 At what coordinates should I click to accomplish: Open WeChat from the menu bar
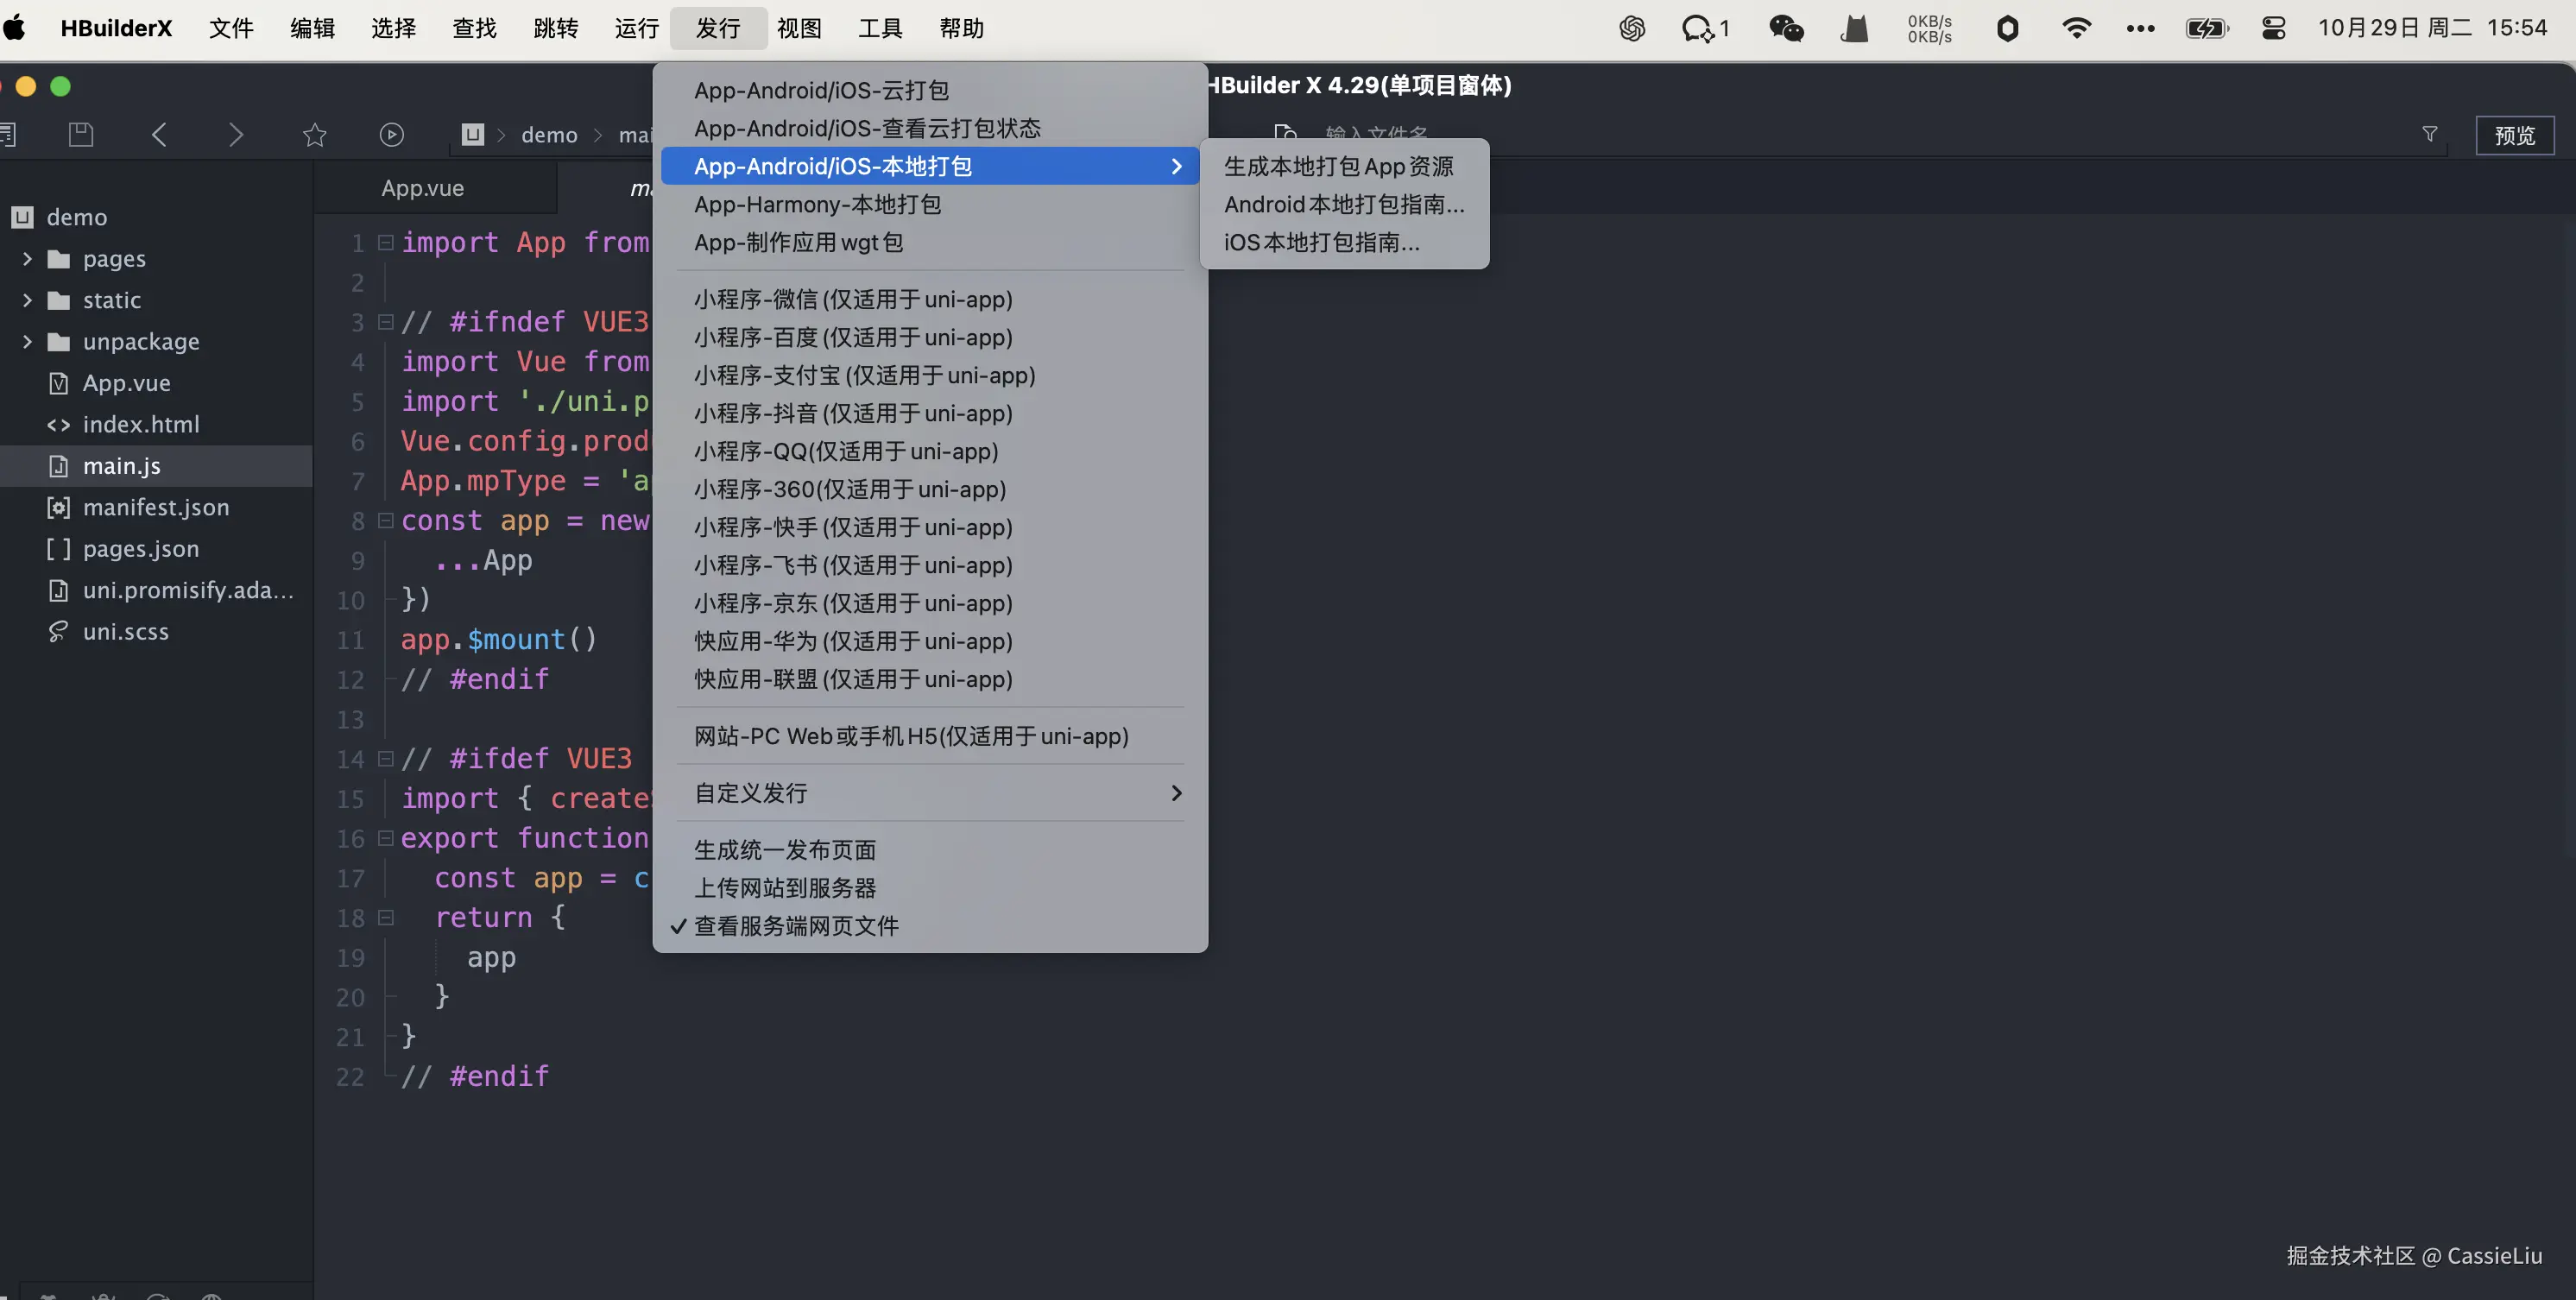tap(1786, 28)
